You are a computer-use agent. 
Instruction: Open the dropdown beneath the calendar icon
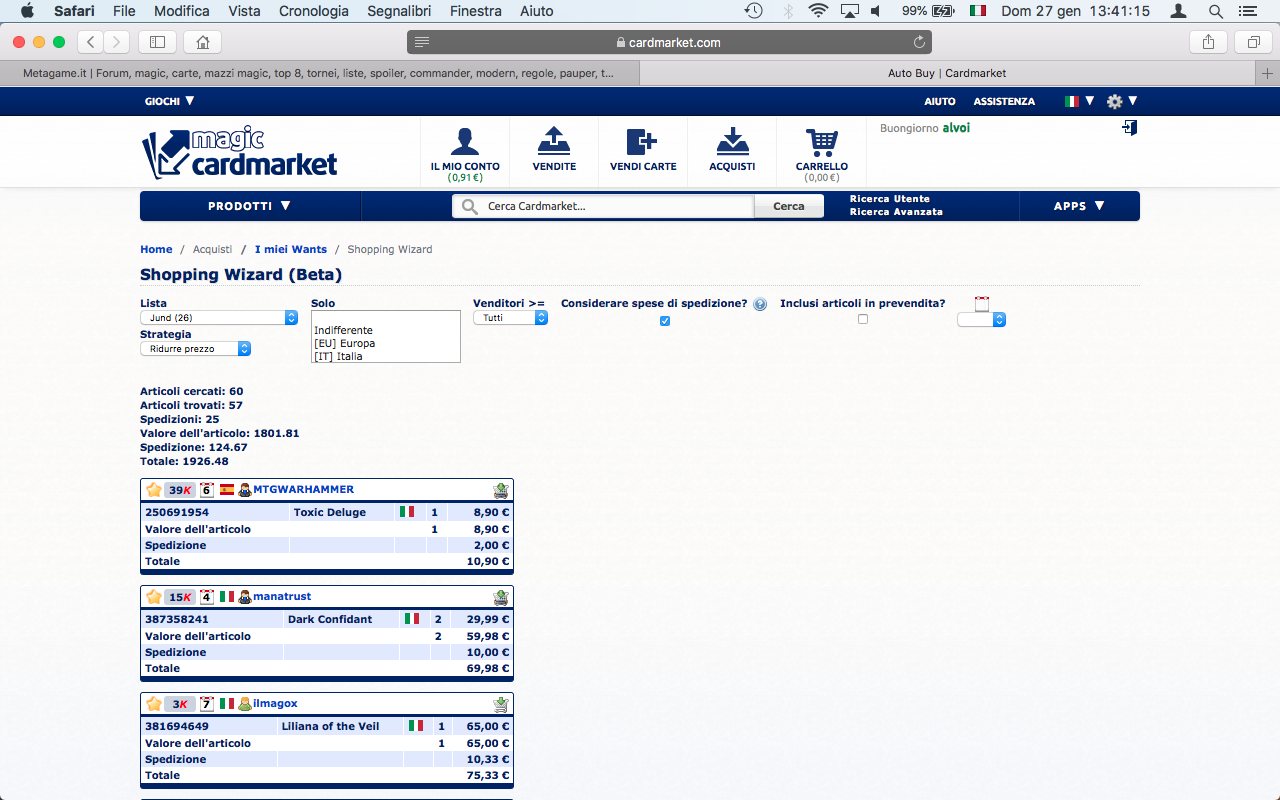[981, 320]
